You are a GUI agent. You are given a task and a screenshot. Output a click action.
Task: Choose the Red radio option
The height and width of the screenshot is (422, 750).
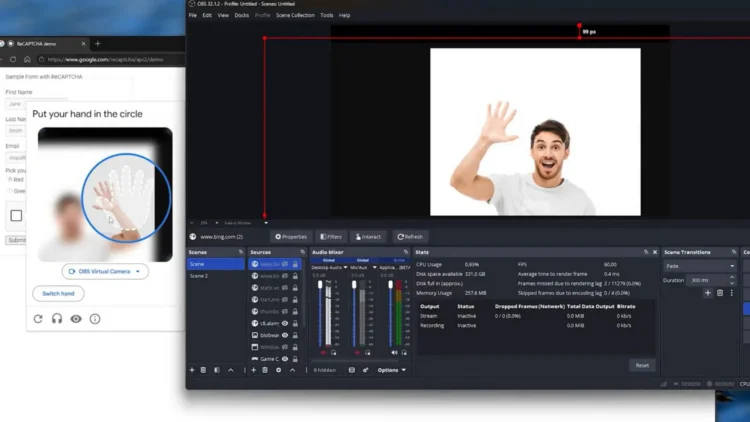(x=10, y=179)
